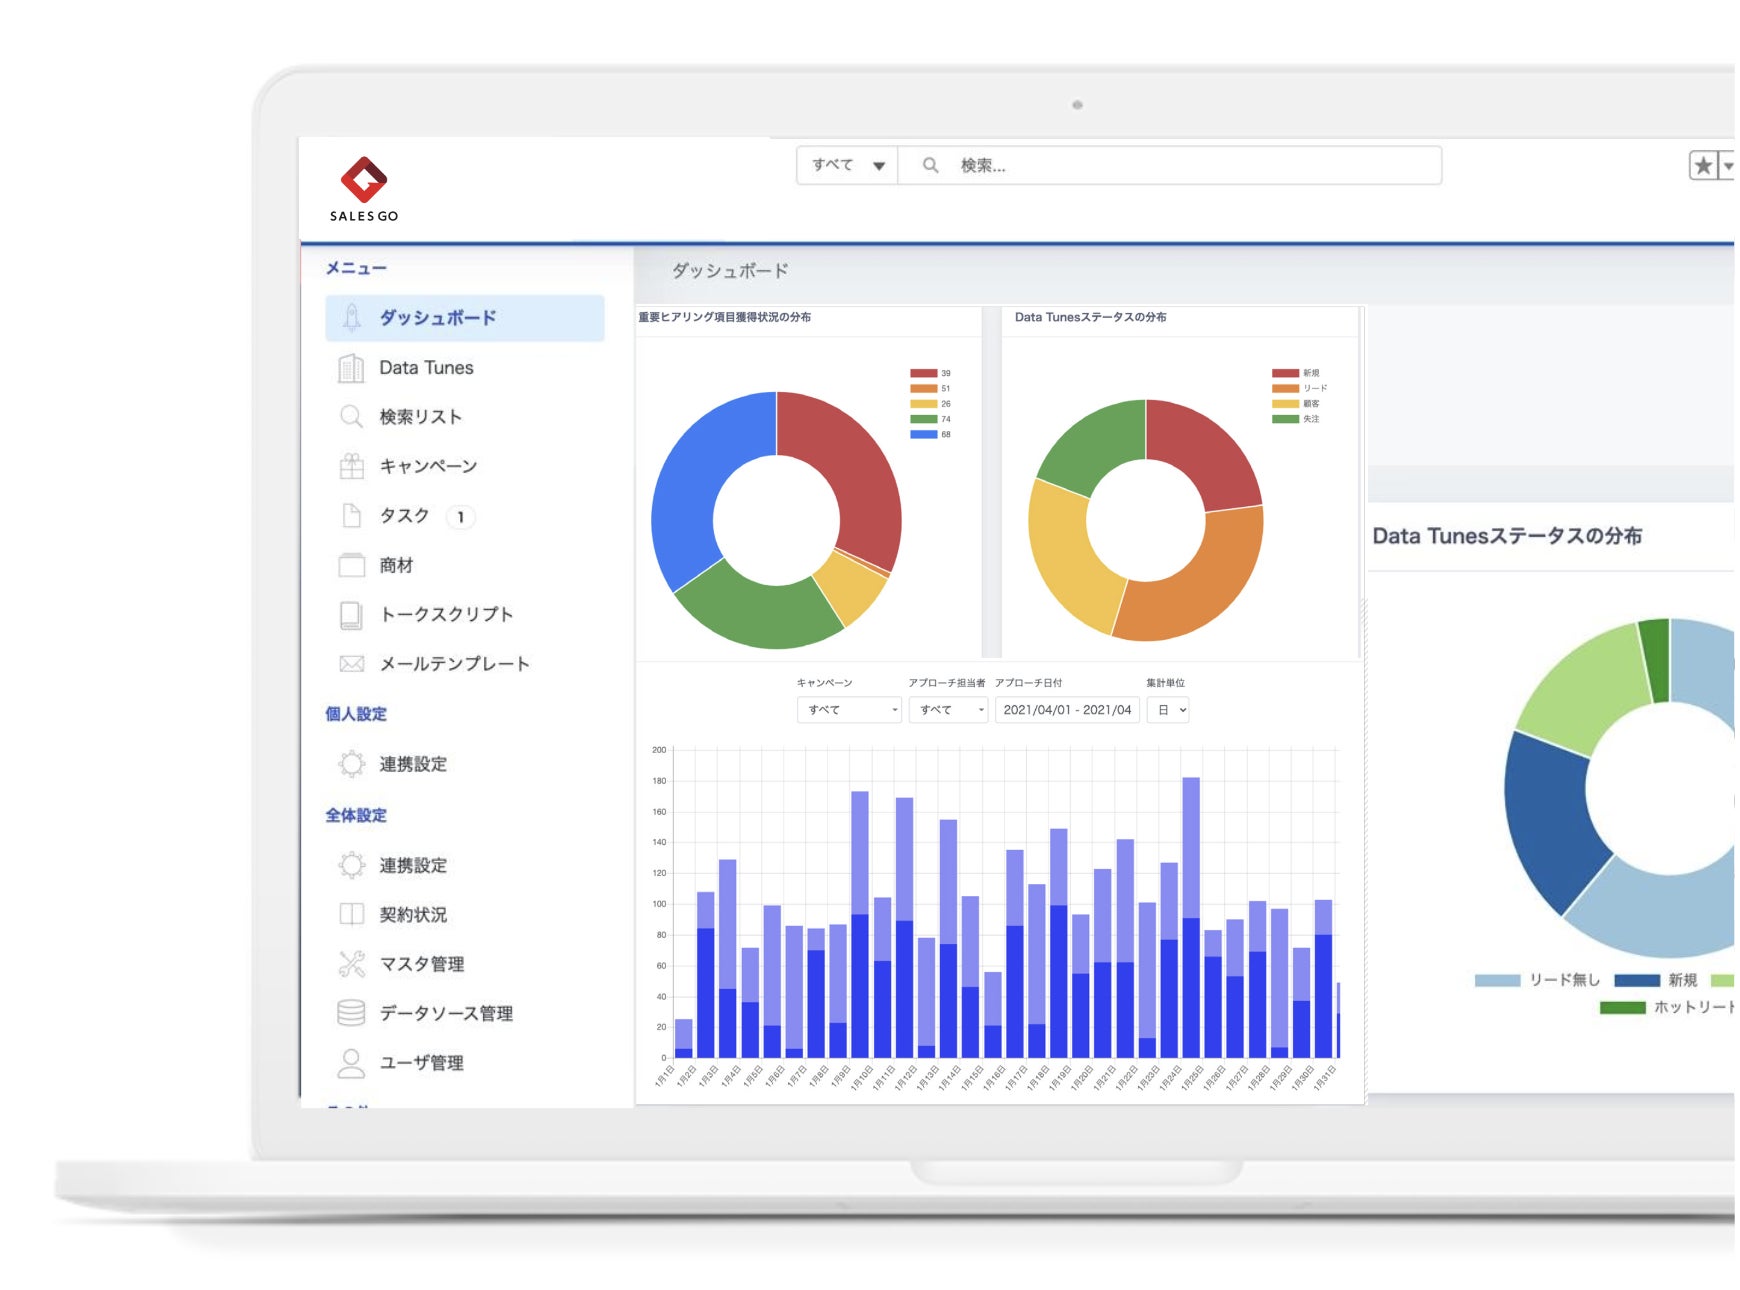Click the yellow 顧客 legend swatch
The width and height of the screenshot is (1740, 1290).
coord(1285,404)
